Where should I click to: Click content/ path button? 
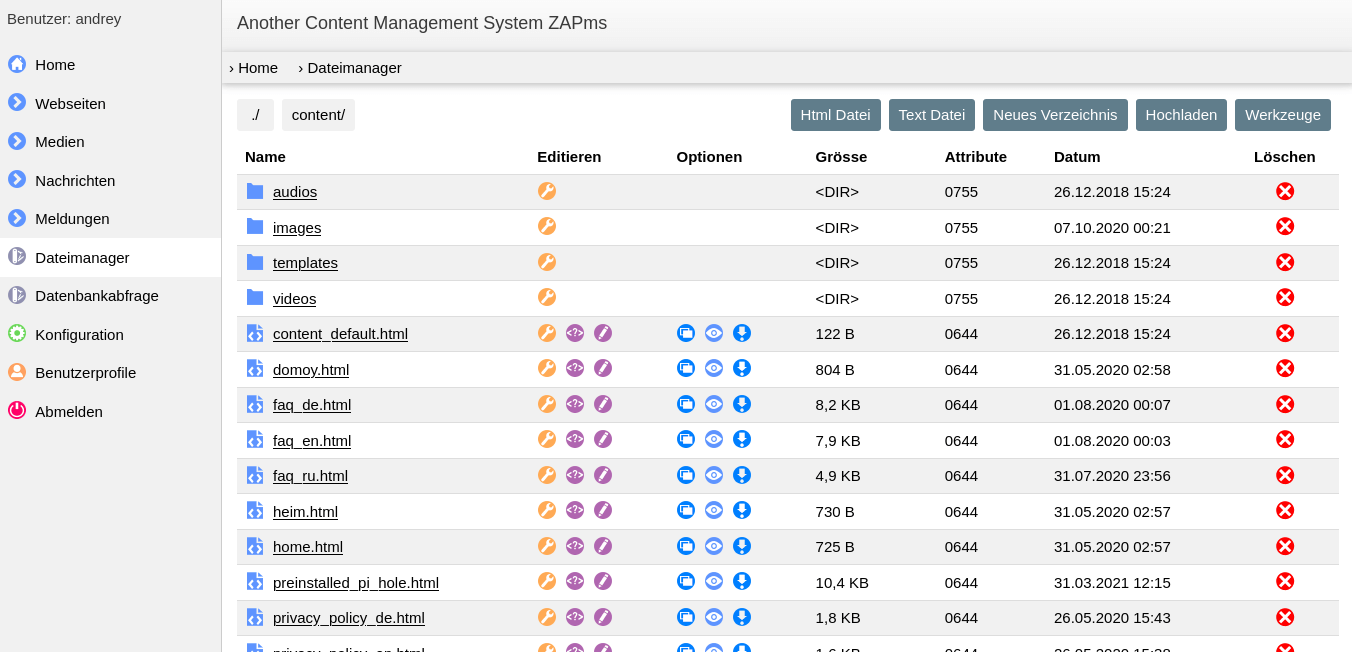318,115
